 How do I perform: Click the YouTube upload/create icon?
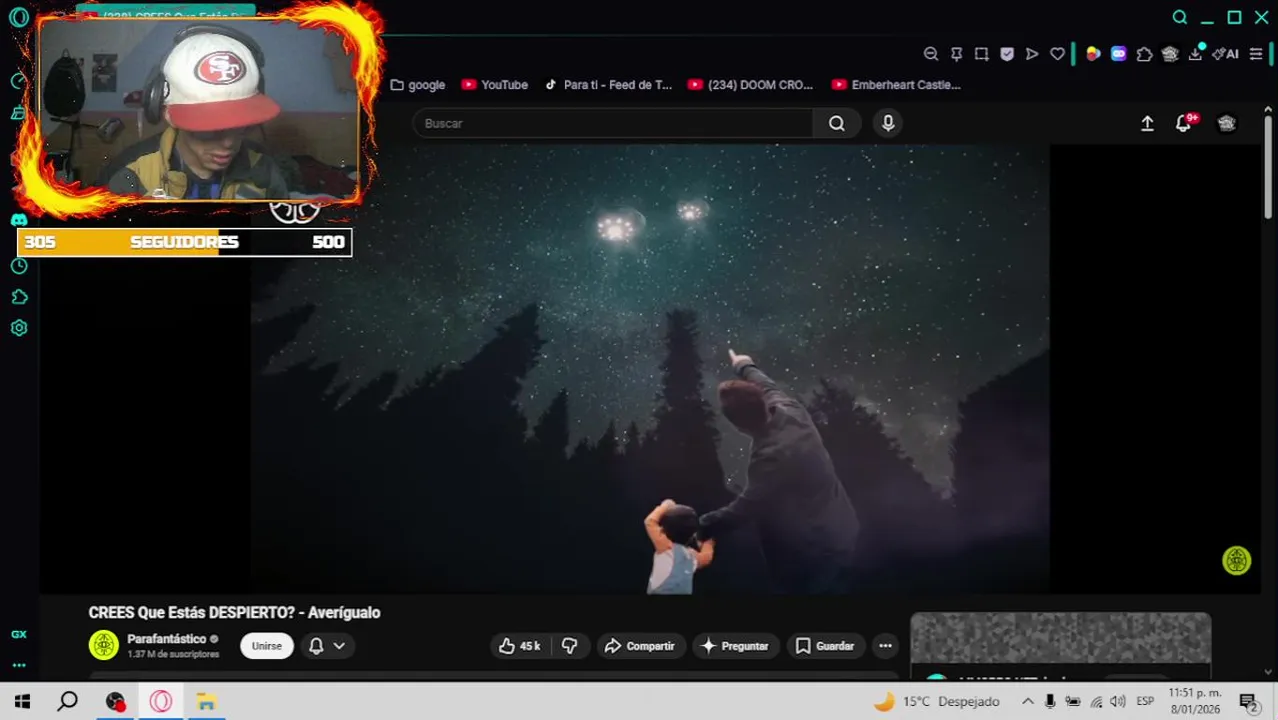point(1147,123)
